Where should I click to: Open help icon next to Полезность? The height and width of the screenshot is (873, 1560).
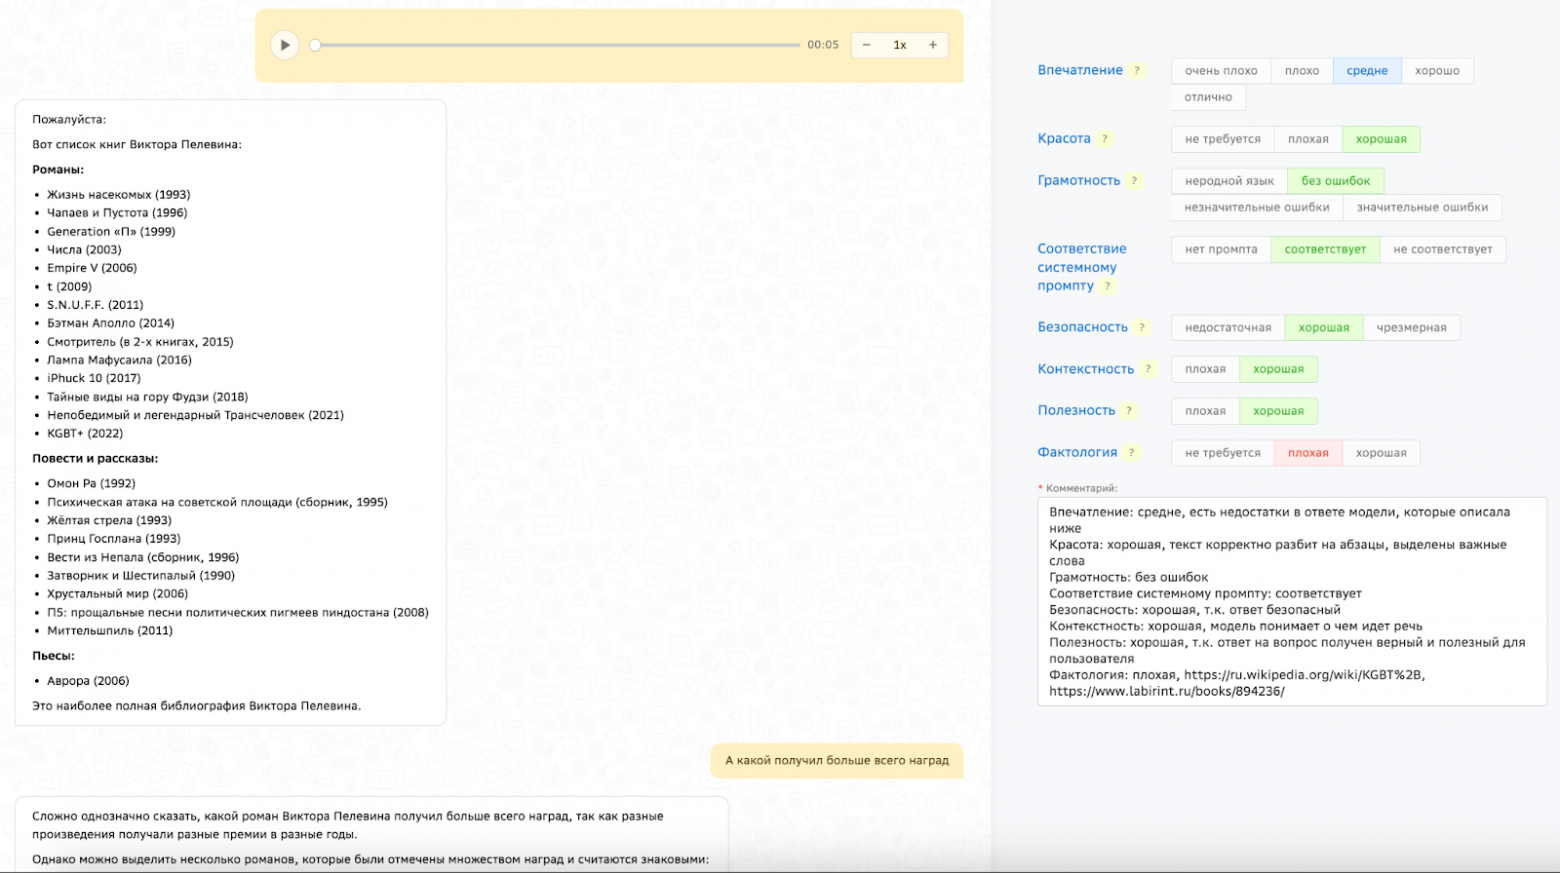[x=1129, y=411]
